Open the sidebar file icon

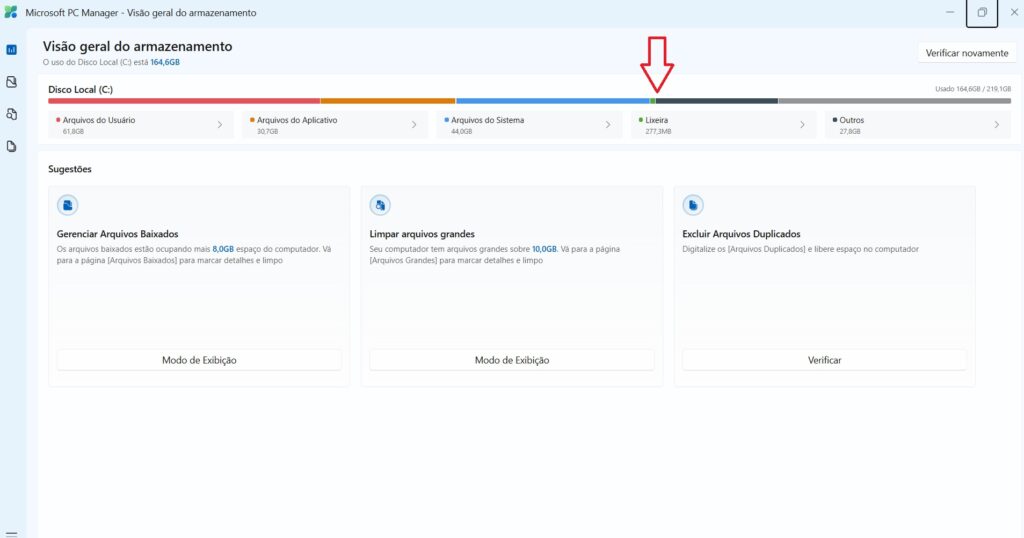[12, 146]
